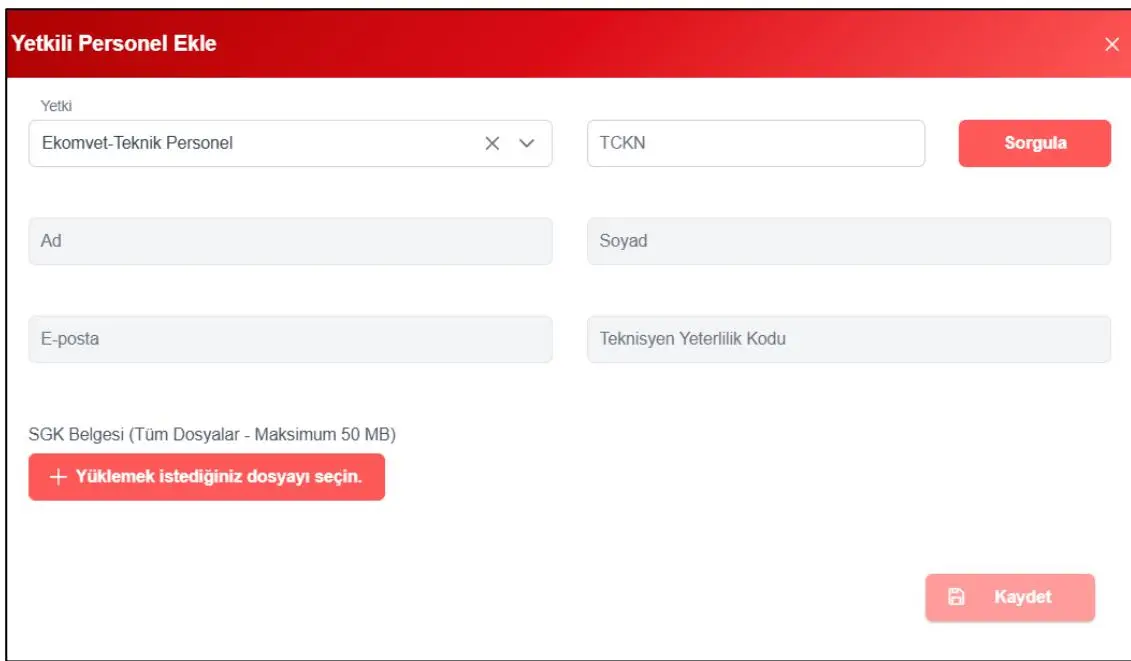Screen dimensions: 1131x661
Task: Click the Soyad text field
Action: 848,241
